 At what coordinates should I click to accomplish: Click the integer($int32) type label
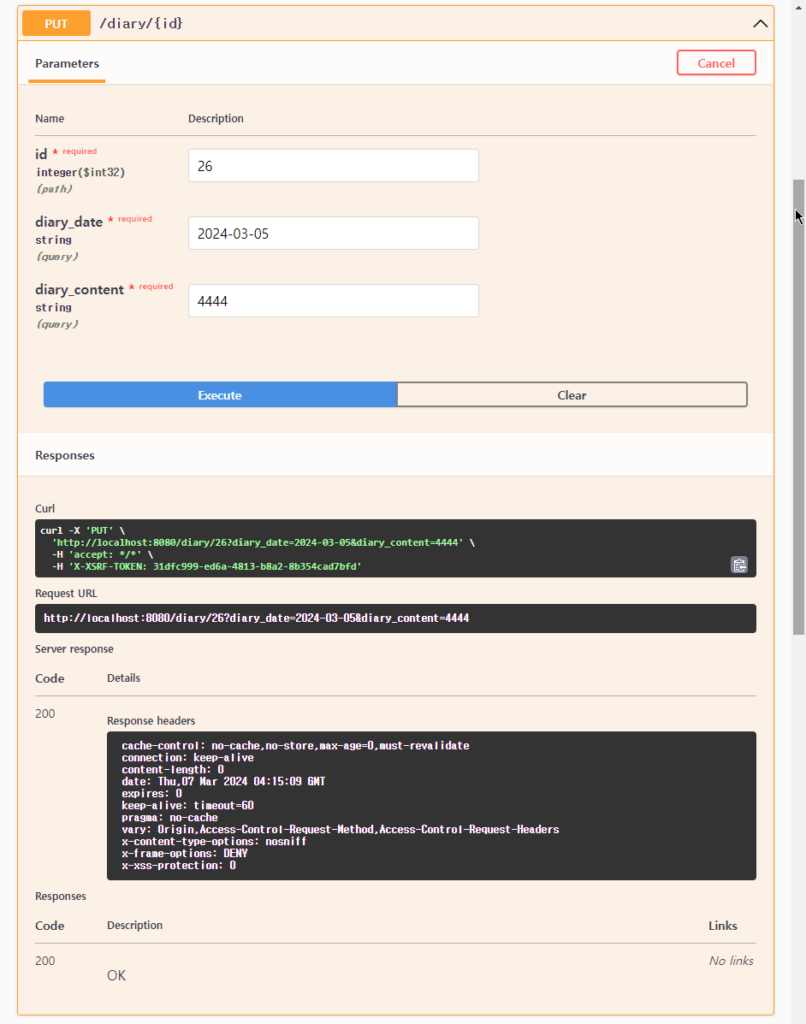(80, 172)
